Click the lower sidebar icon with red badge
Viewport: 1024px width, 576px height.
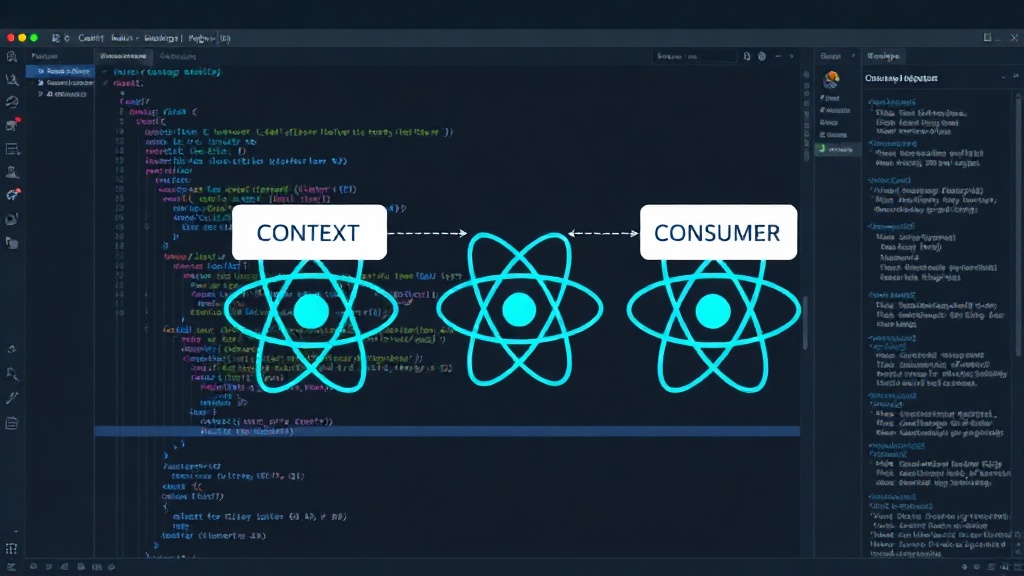(12, 195)
